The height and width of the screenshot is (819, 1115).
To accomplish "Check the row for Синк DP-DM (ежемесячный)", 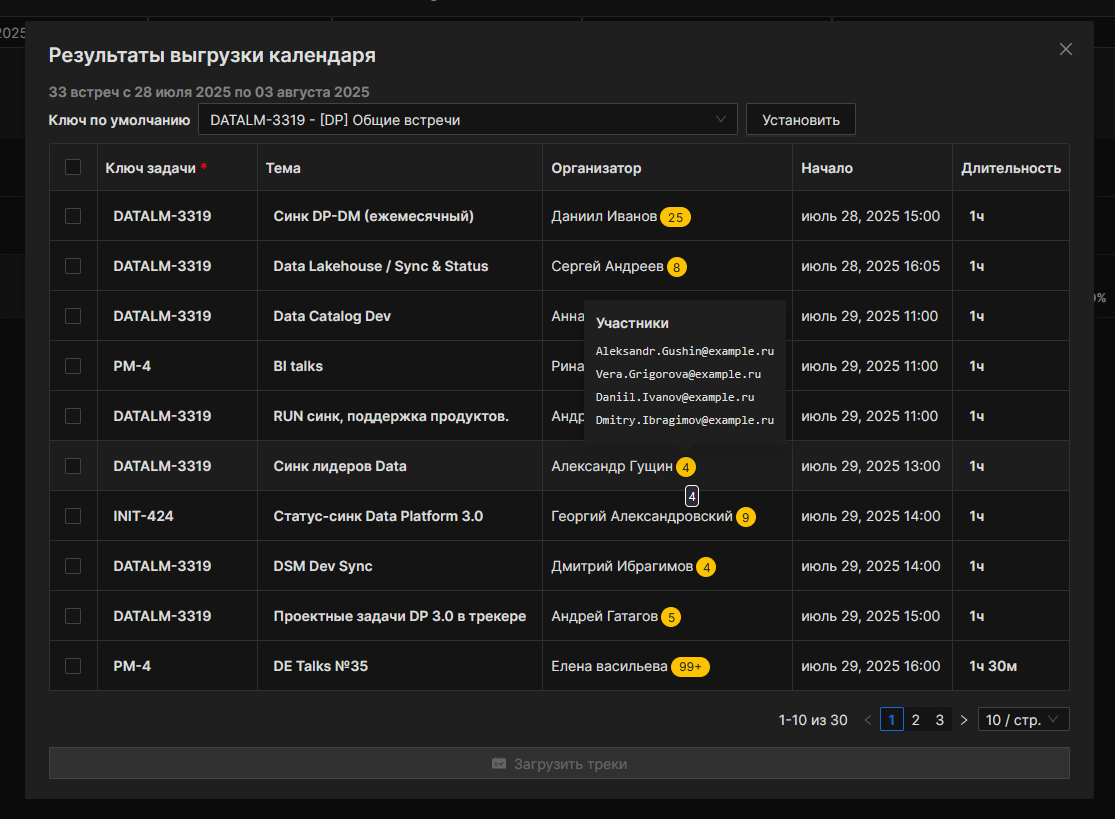I will click(x=73, y=216).
